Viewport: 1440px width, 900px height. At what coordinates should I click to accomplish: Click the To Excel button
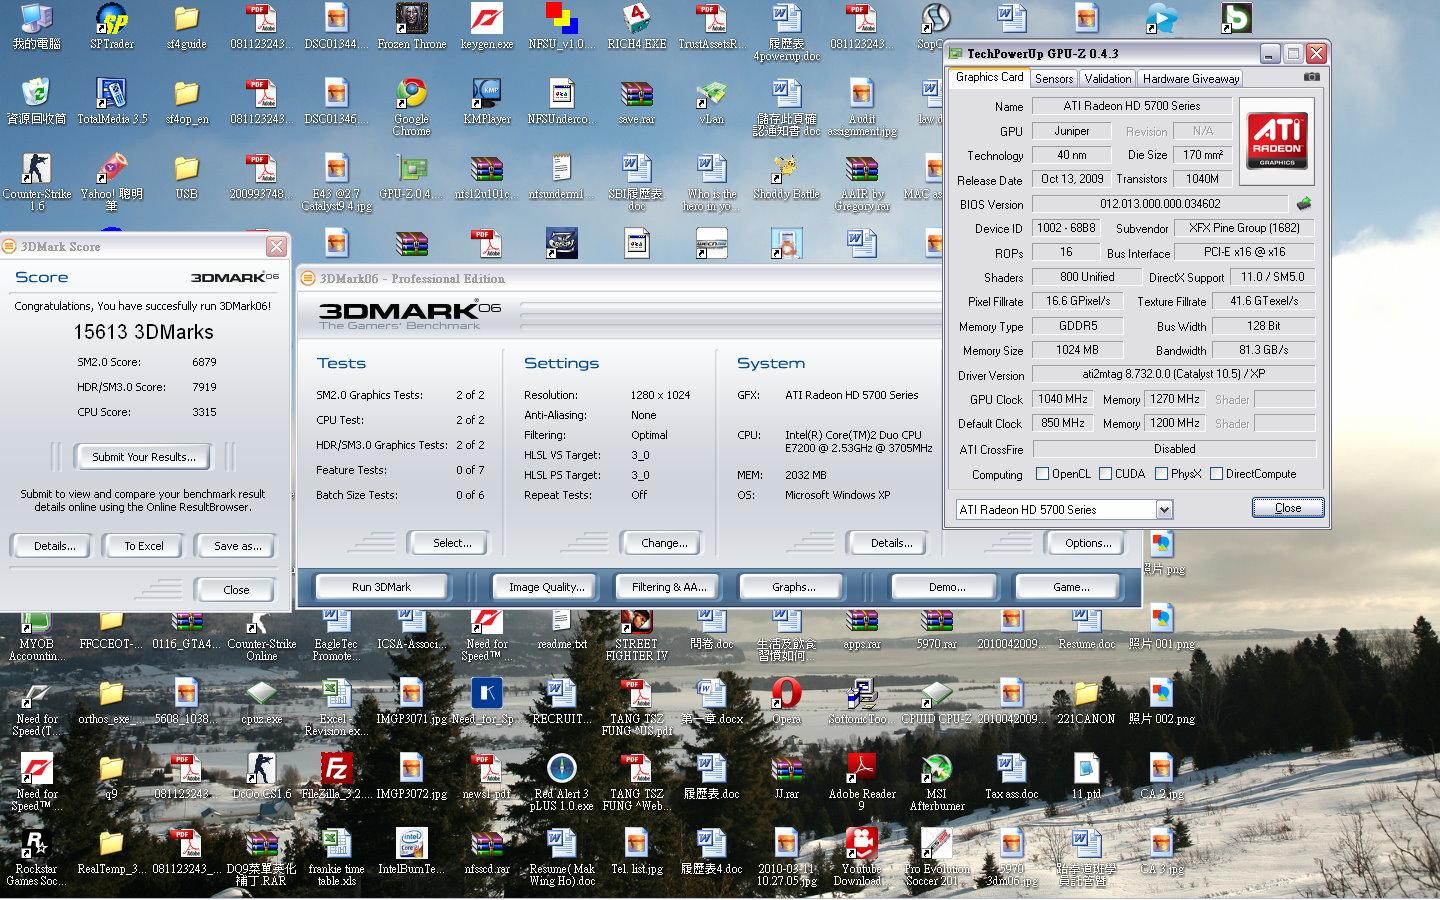(144, 546)
